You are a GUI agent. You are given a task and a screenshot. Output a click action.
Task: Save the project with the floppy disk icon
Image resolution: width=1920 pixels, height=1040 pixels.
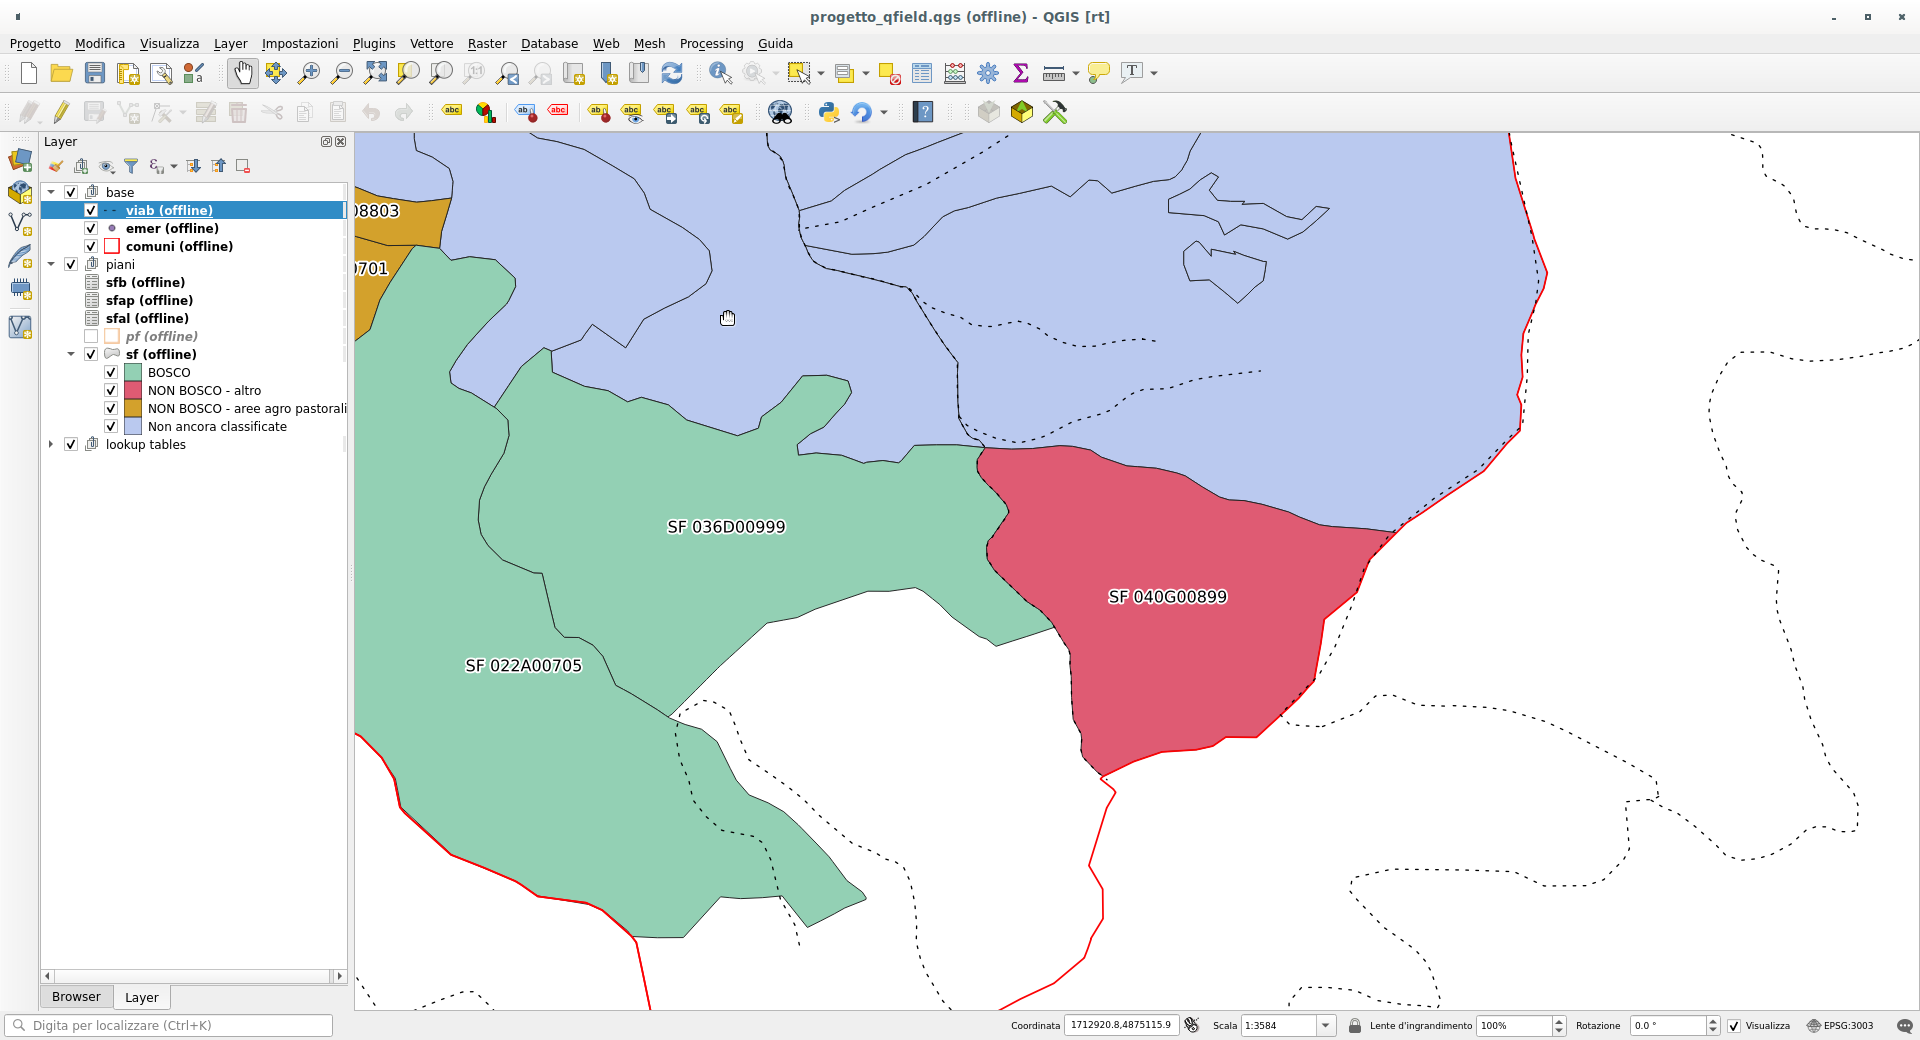click(95, 73)
